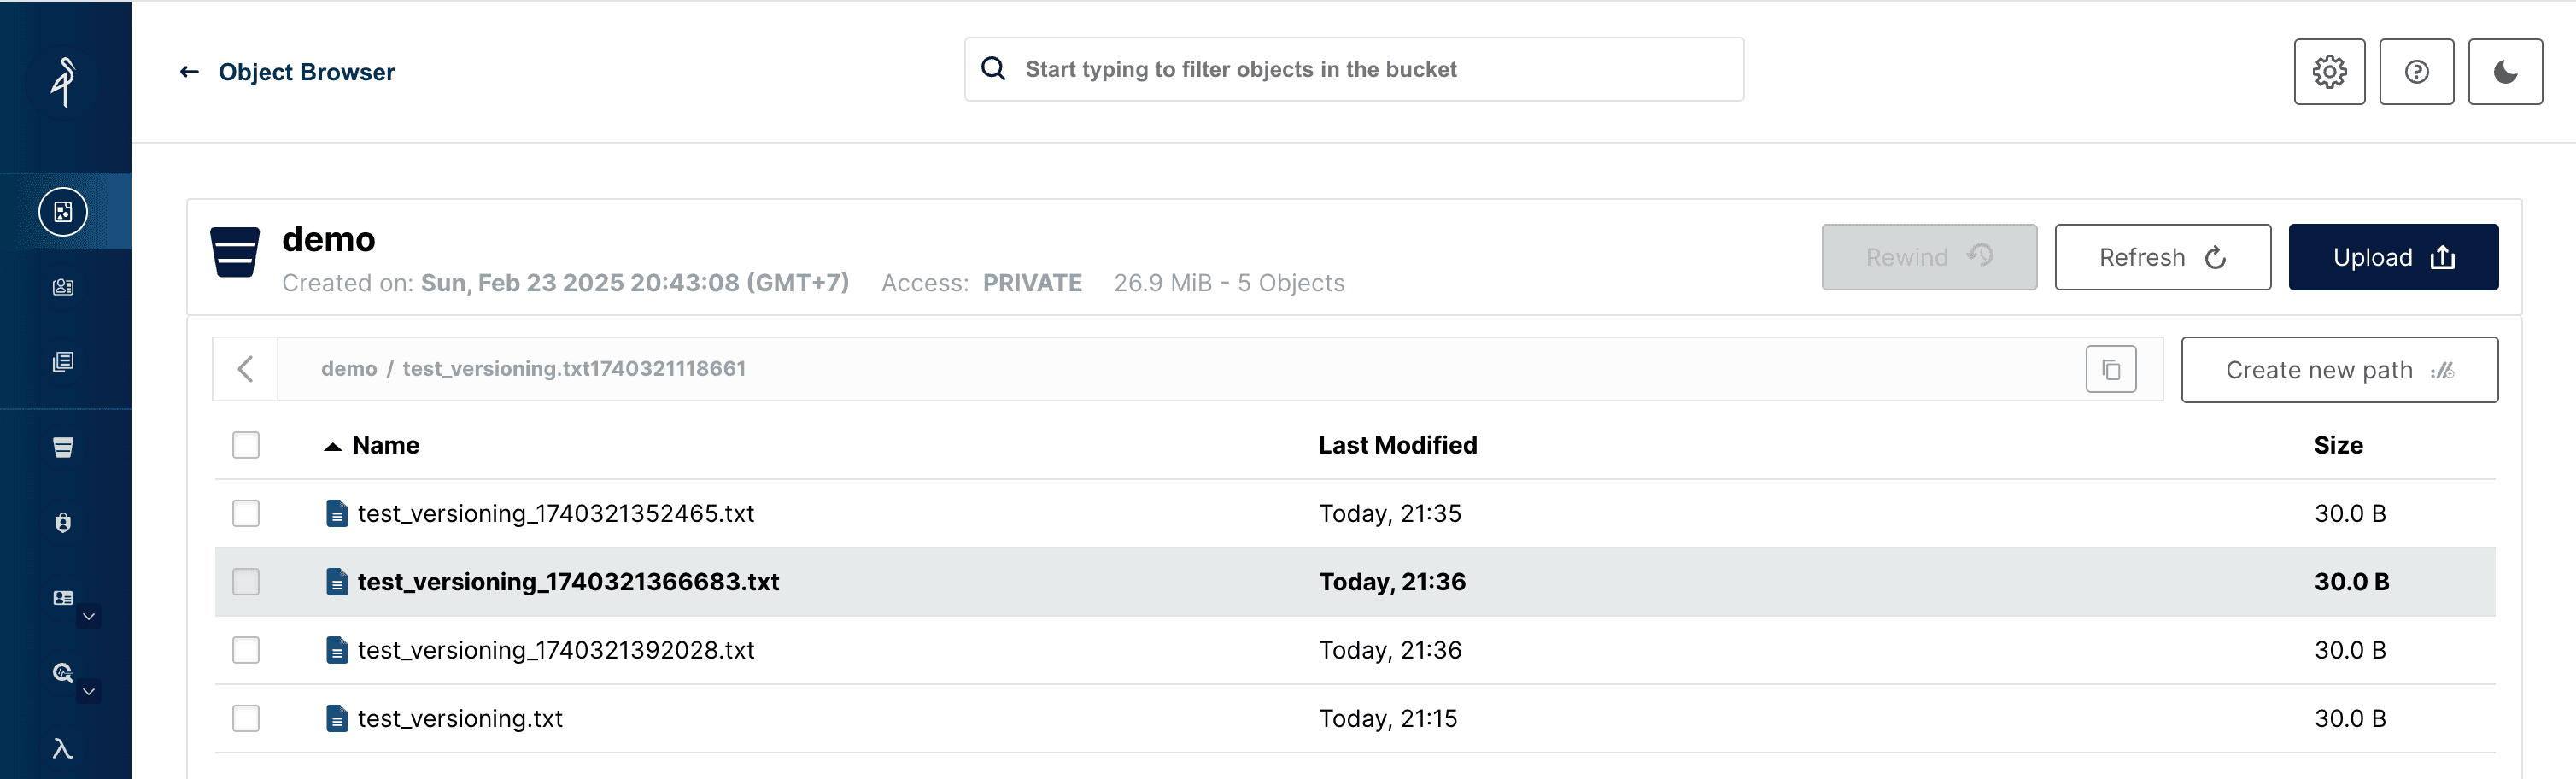Check the box for test_versioning_1740321352465.txt
The width and height of the screenshot is (2576, 779).
point(246,514)
